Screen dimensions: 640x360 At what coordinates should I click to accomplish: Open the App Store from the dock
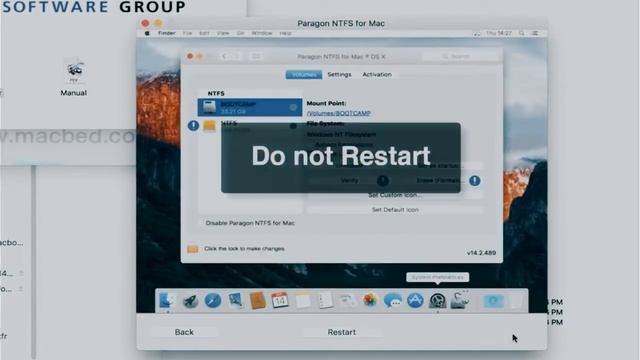(415, 301)
